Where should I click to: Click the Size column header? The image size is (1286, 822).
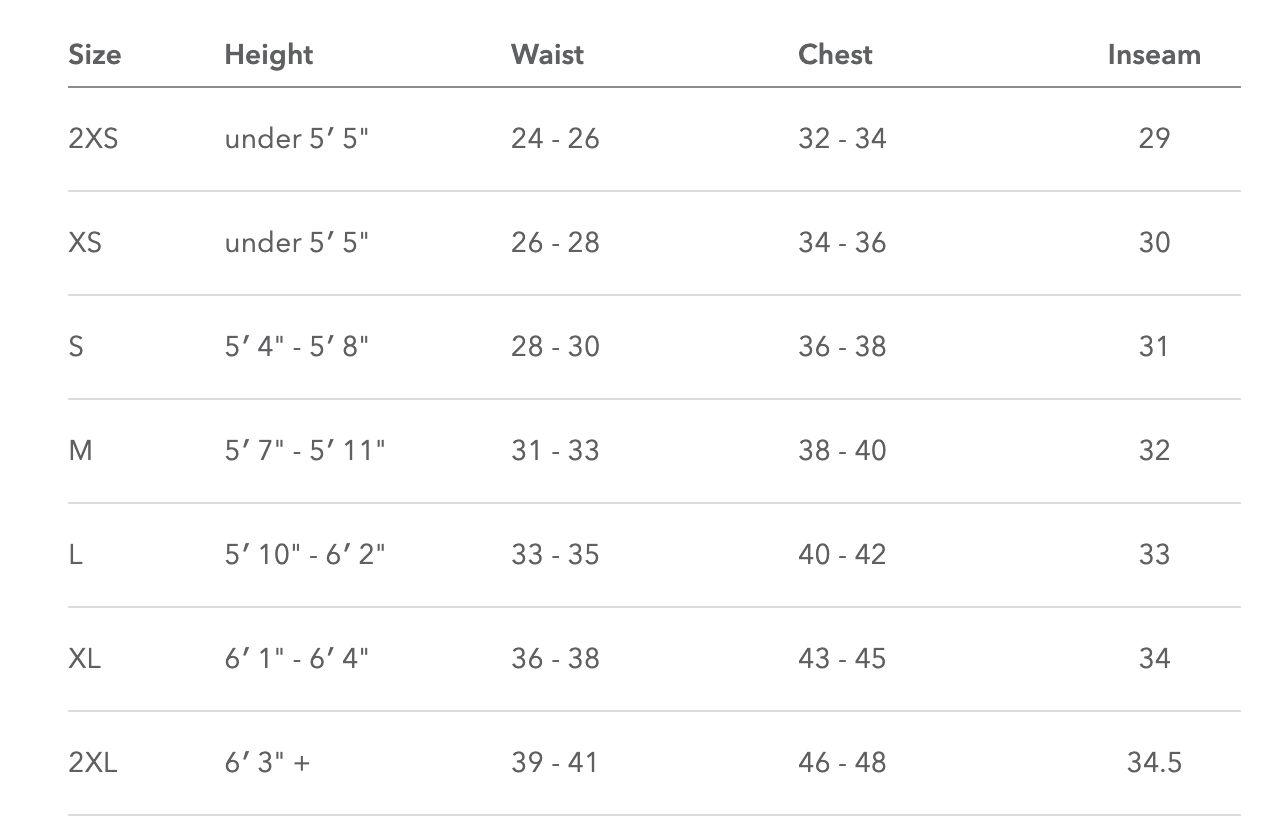[94, 54]
